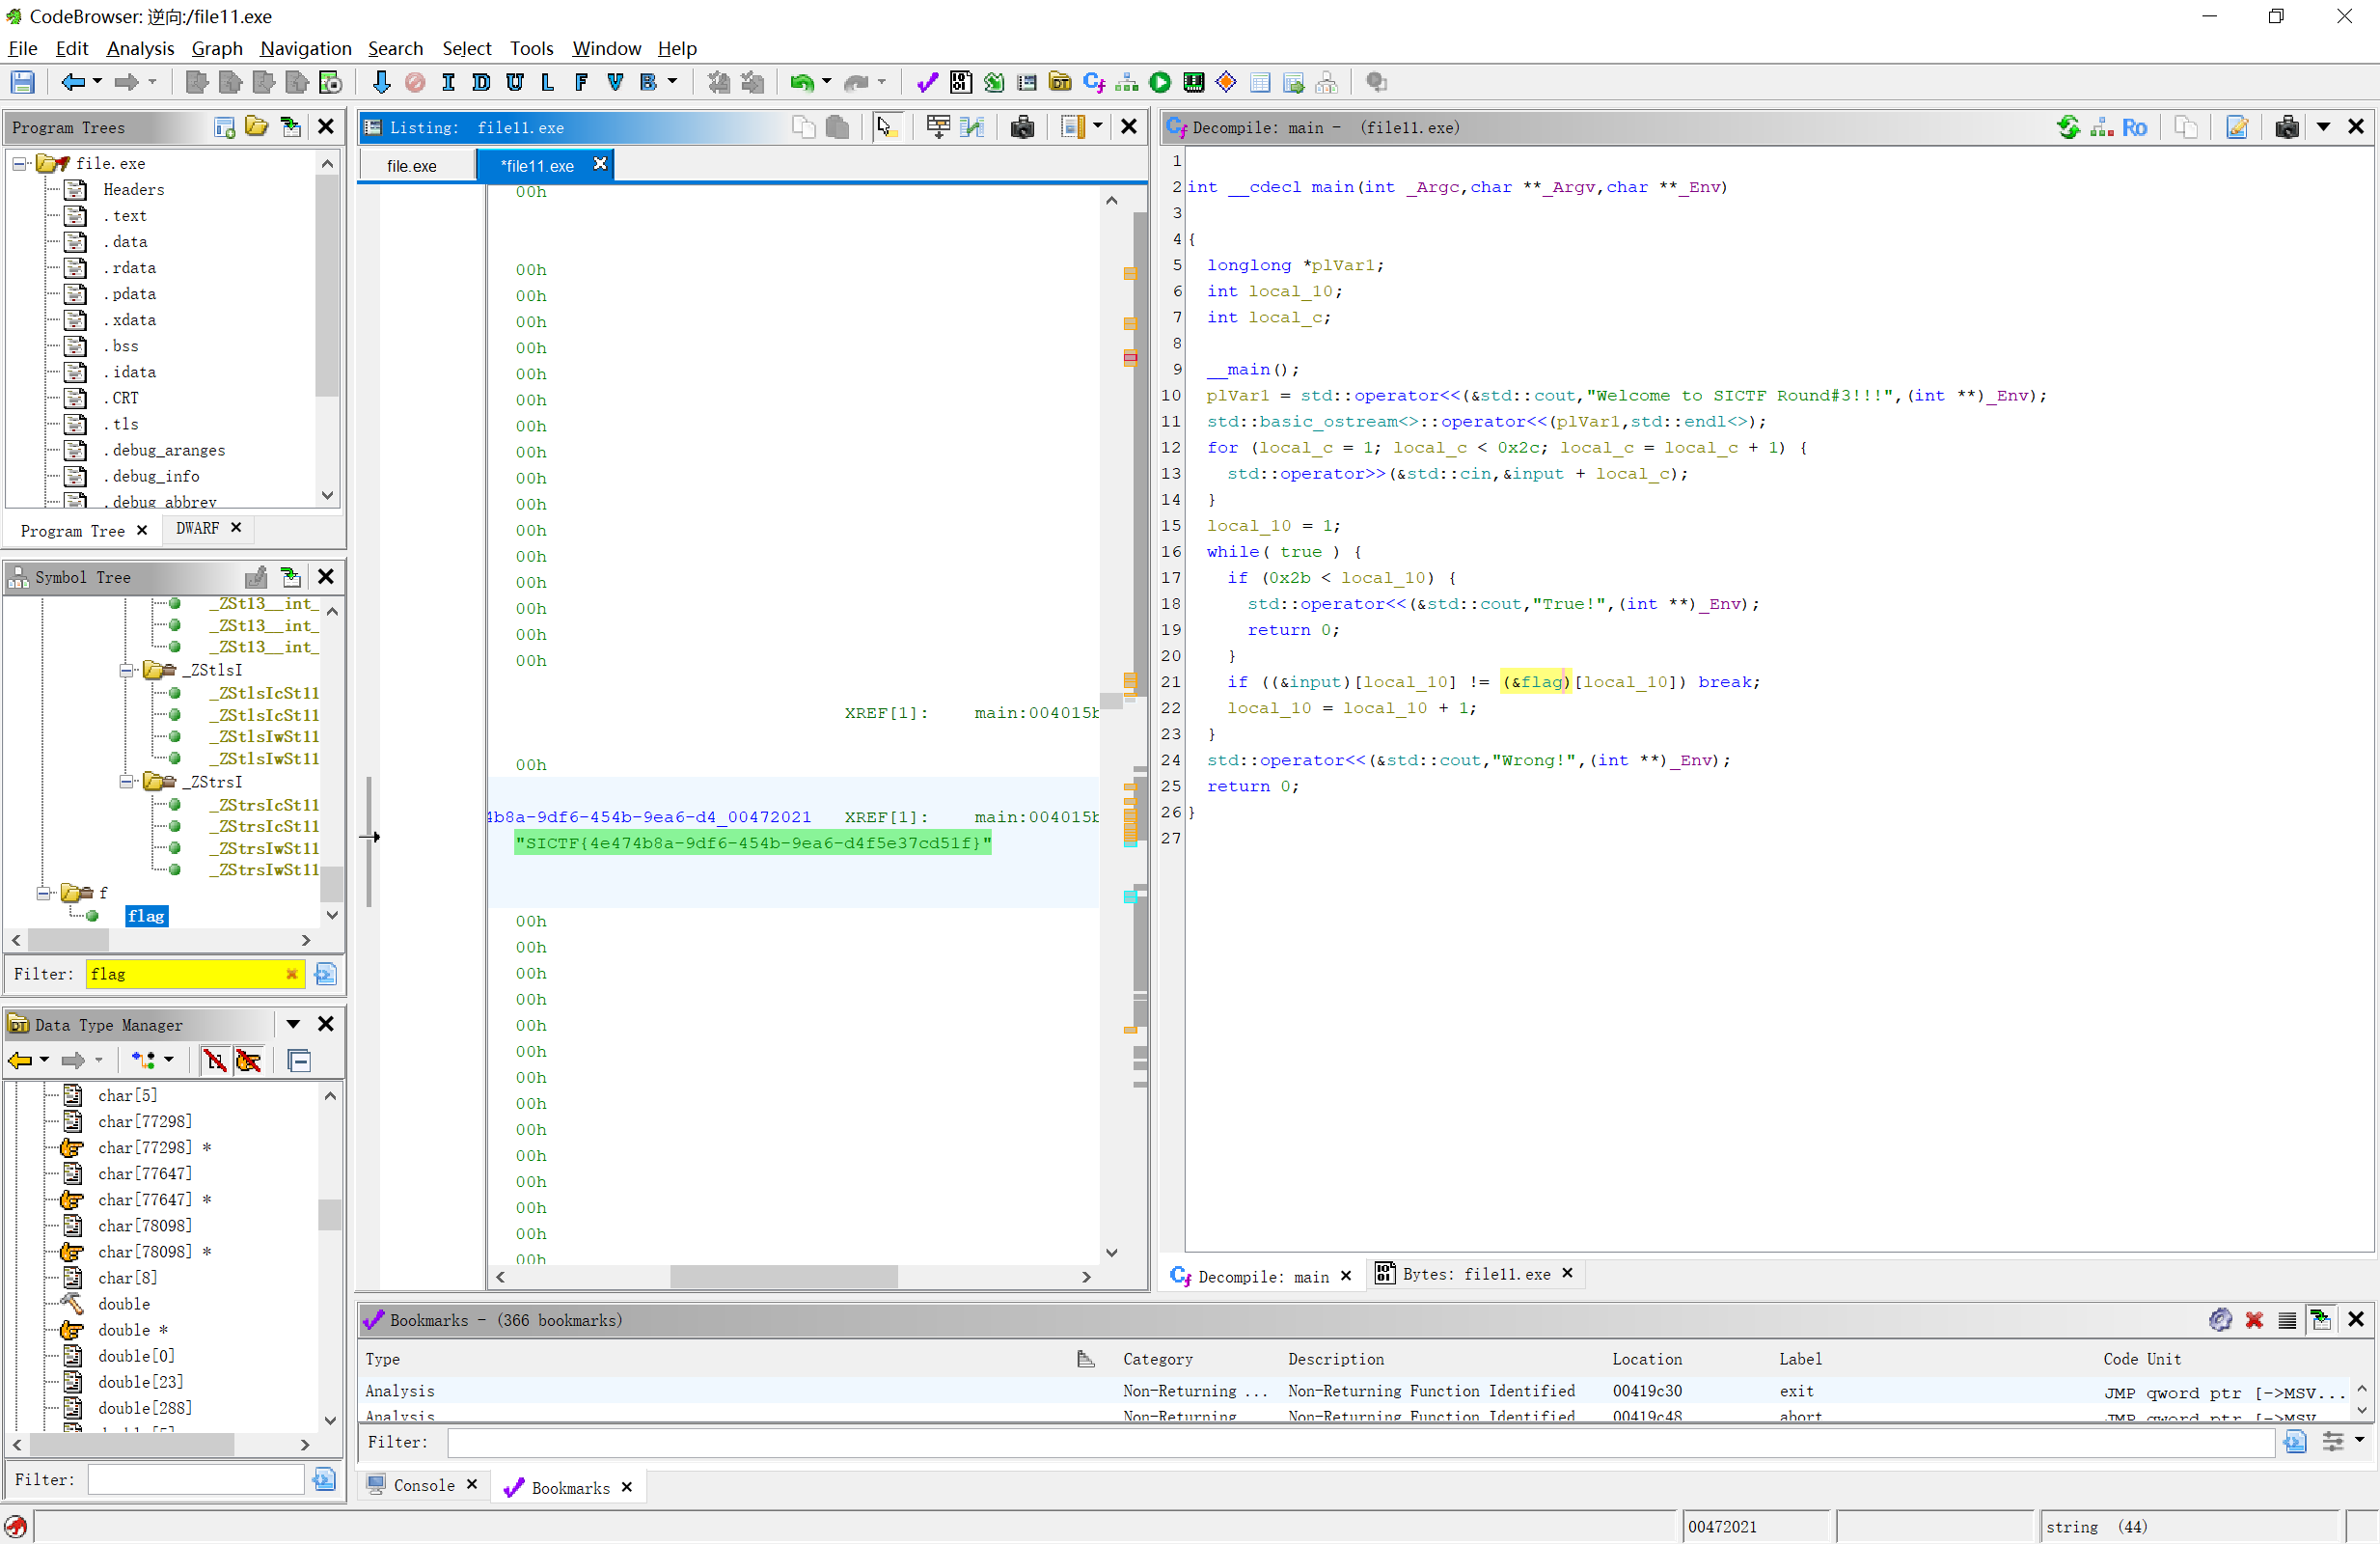
Task: Collapse all data types icon
Action: click(298, 1061)
